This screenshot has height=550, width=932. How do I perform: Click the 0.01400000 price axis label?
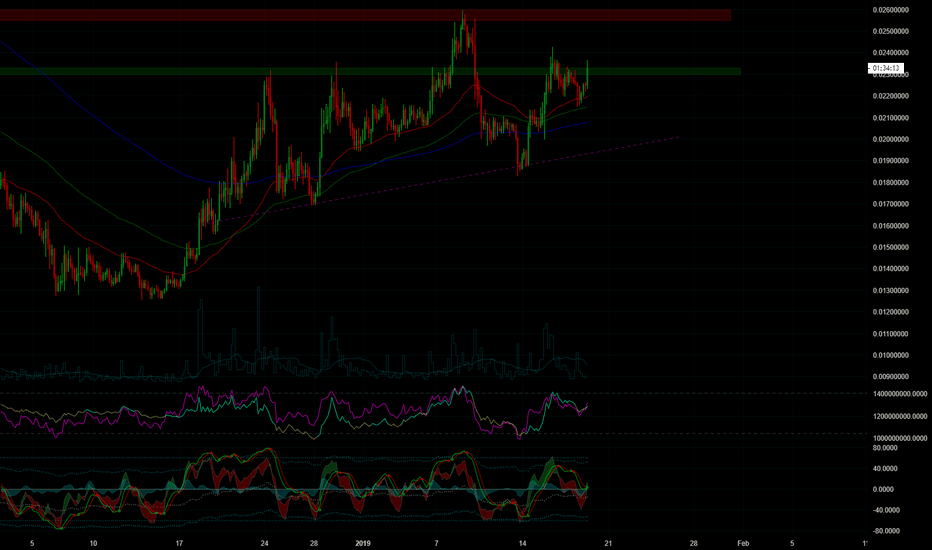(890, 269)
